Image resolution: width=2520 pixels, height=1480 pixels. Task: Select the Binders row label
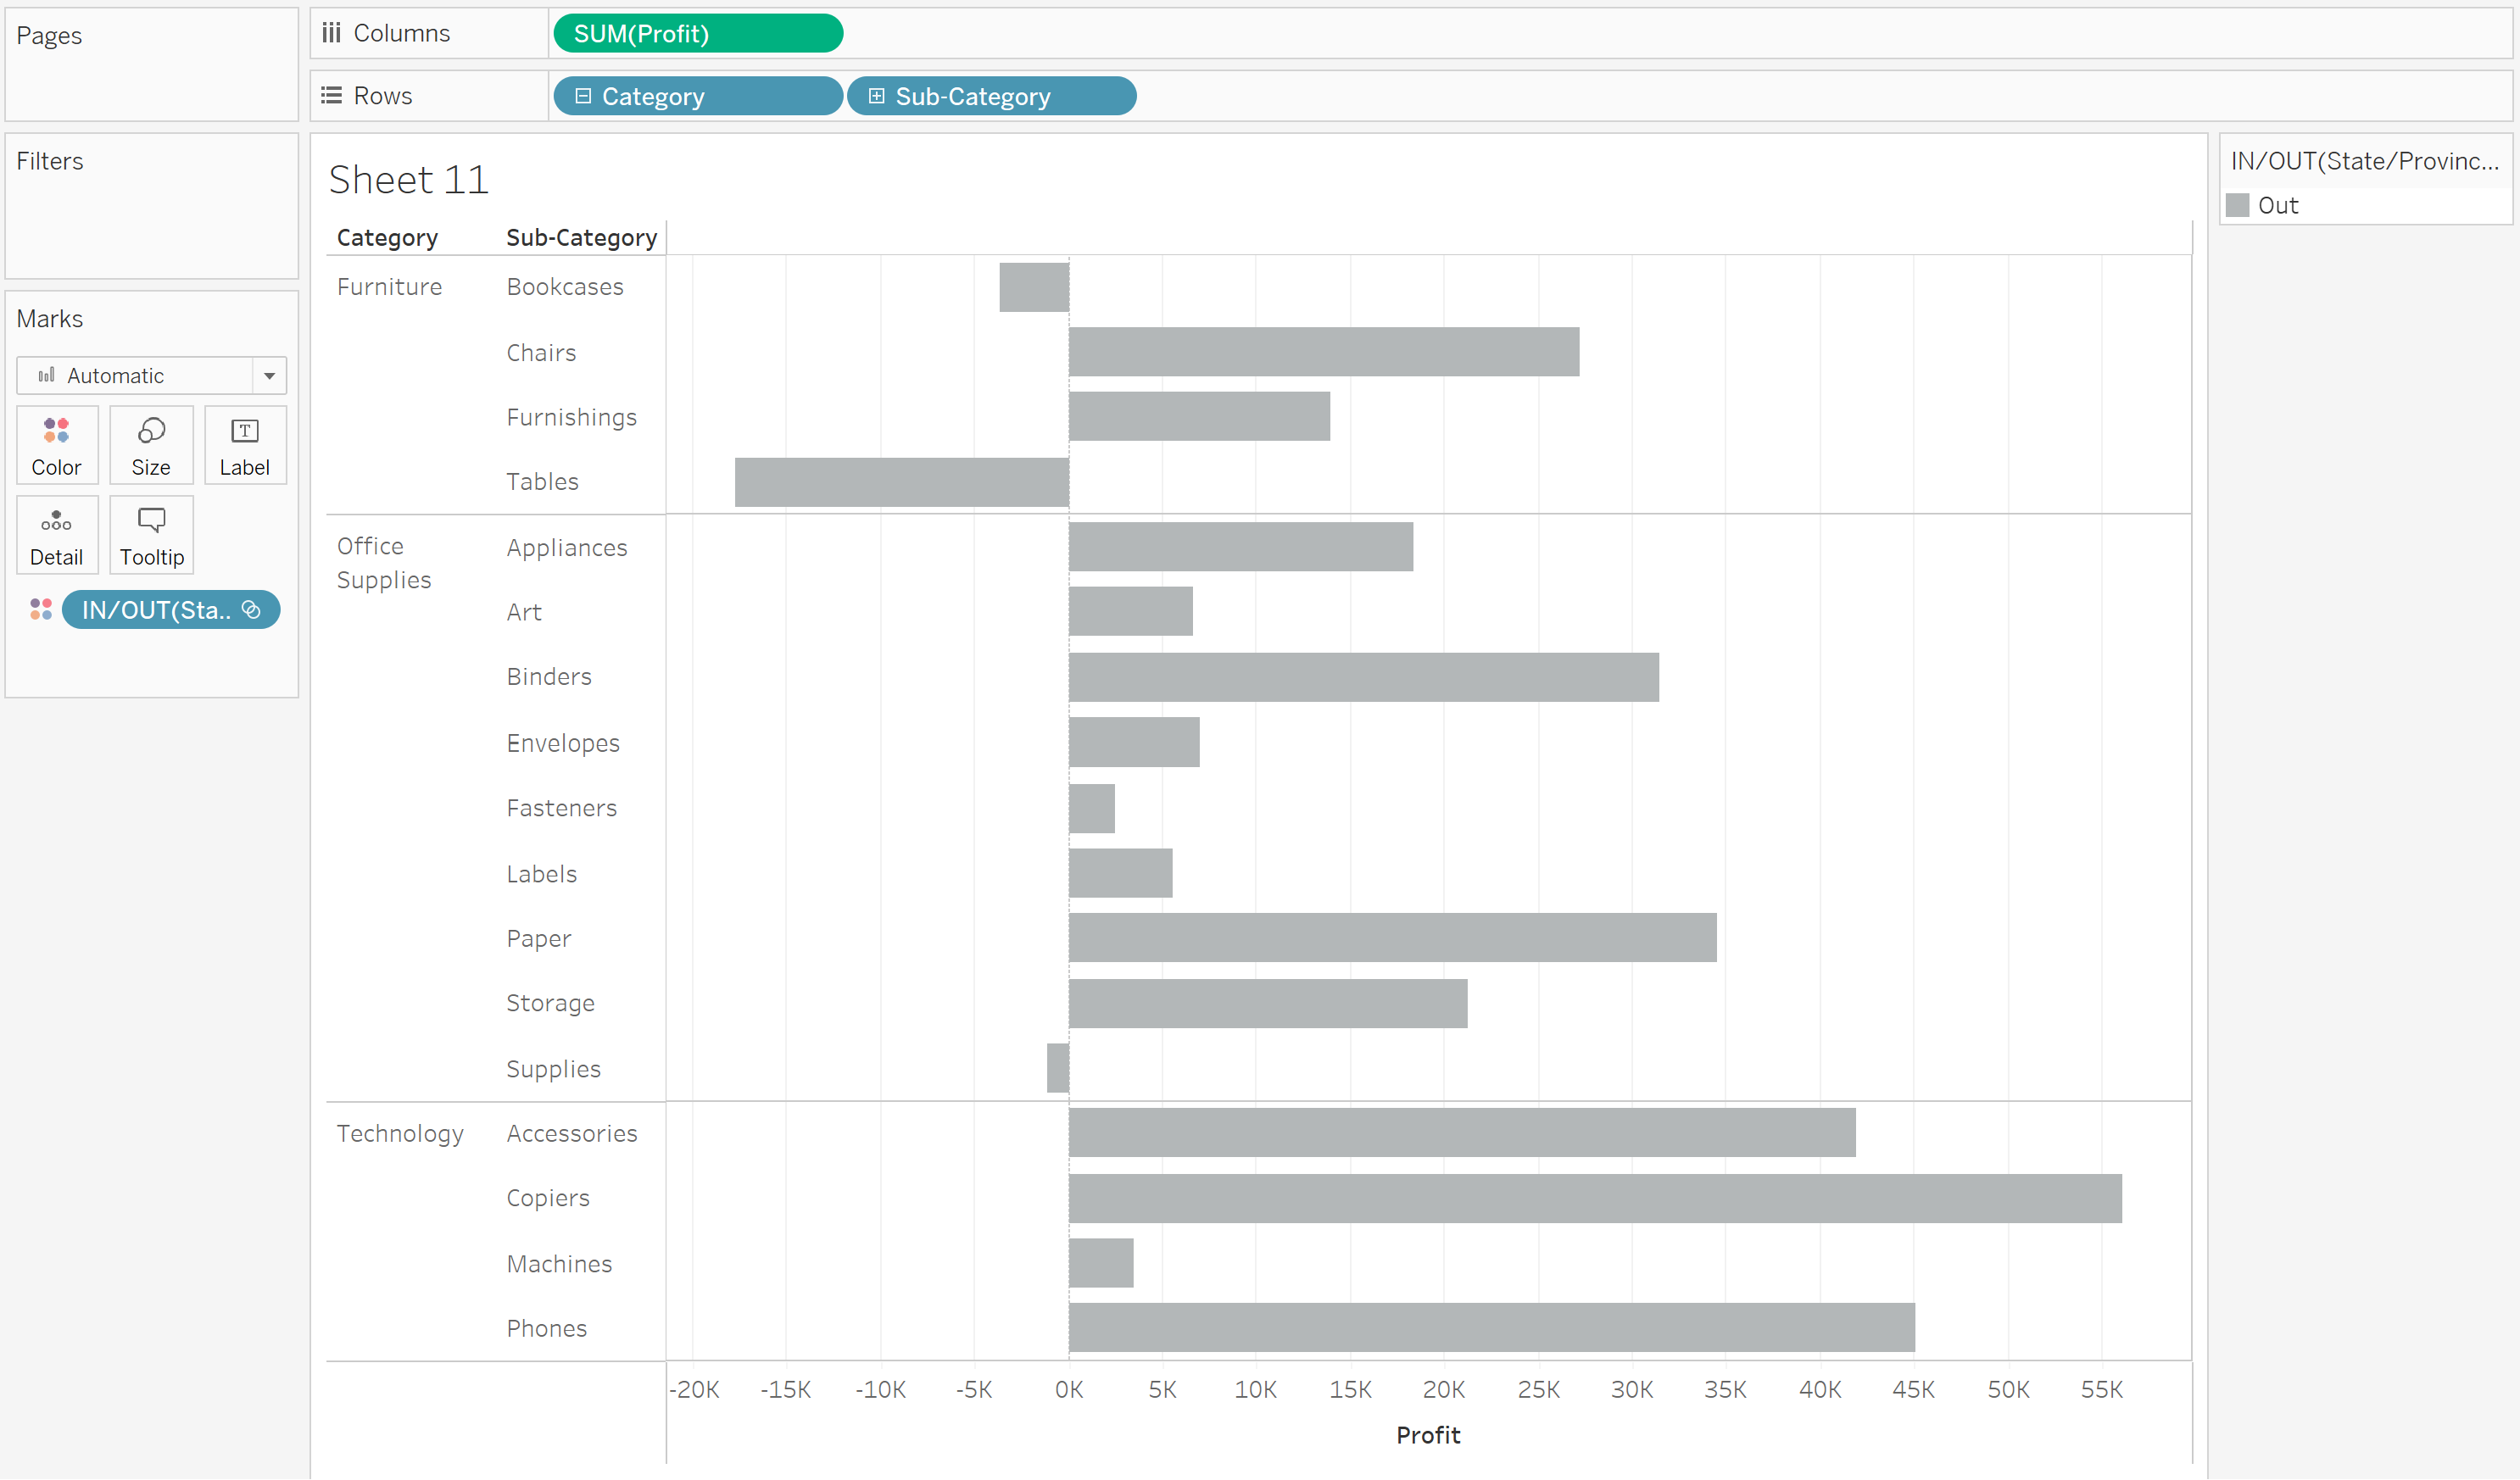(549, 677)
